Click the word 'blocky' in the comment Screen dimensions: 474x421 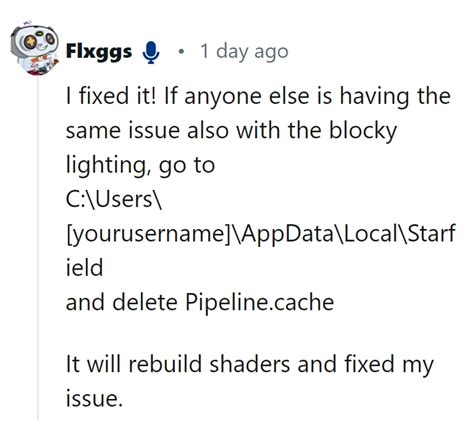tap(363, 131)
